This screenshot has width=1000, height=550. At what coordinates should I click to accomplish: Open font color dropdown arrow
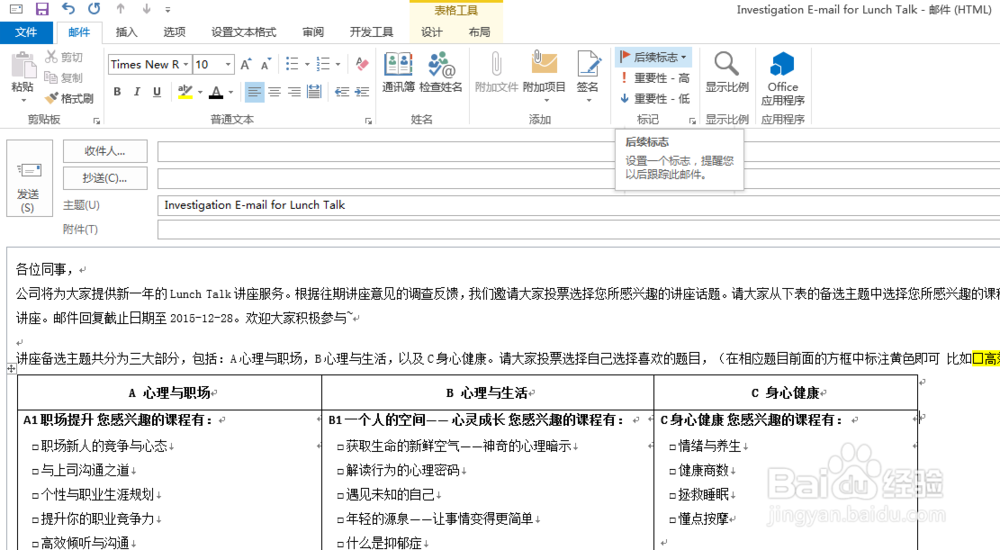point(231,92)
